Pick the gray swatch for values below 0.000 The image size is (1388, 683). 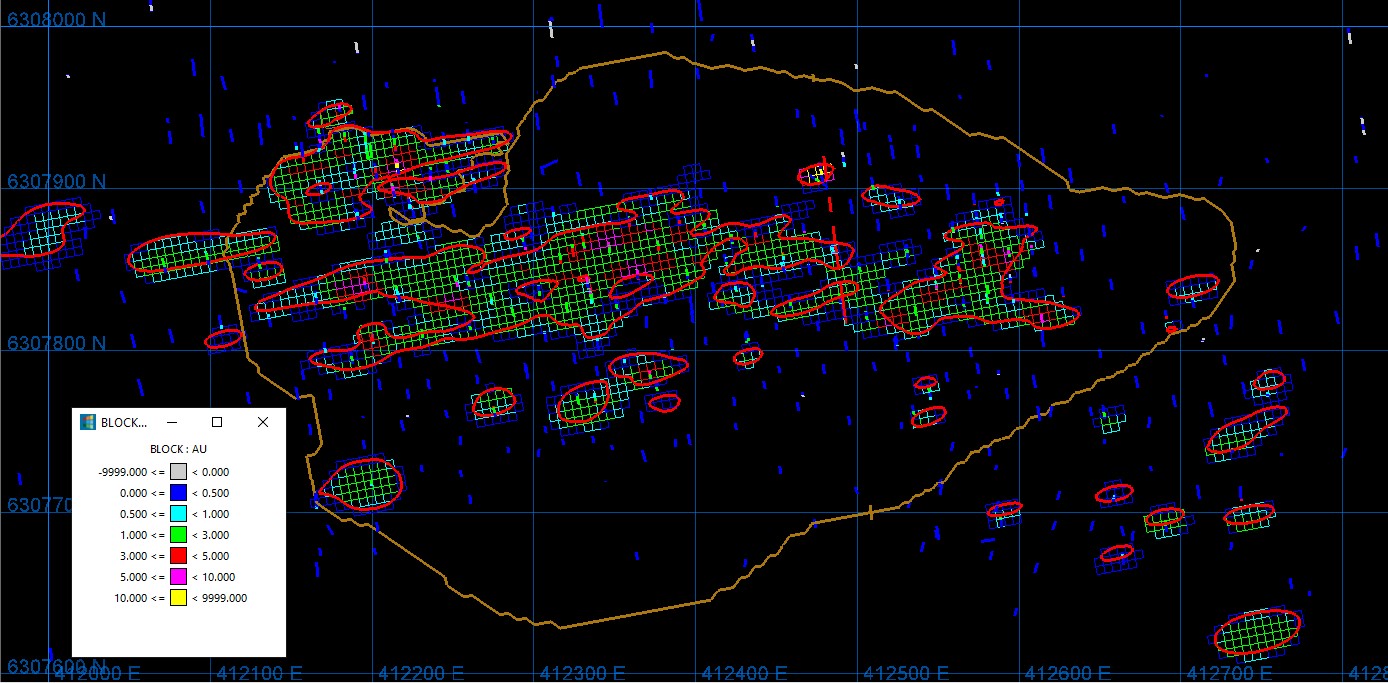178,472
